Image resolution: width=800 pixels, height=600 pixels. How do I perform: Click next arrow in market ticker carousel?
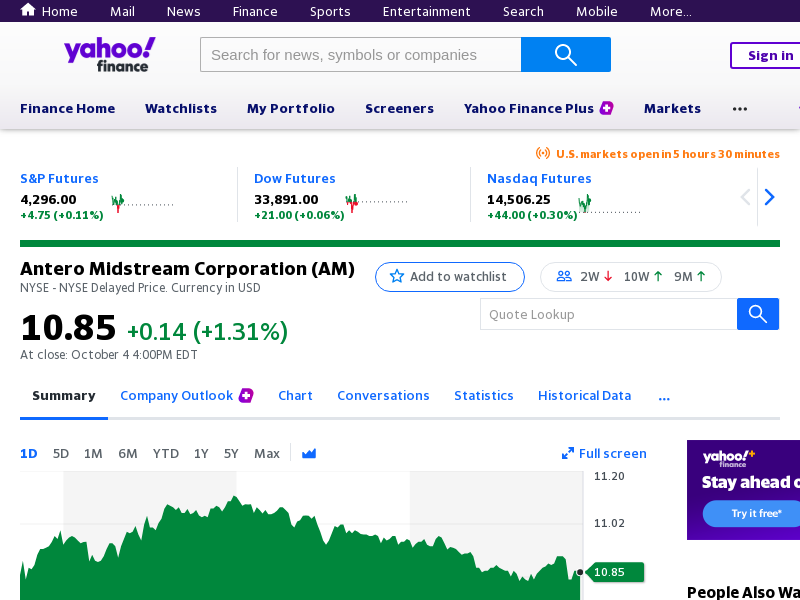click(769, 197)
